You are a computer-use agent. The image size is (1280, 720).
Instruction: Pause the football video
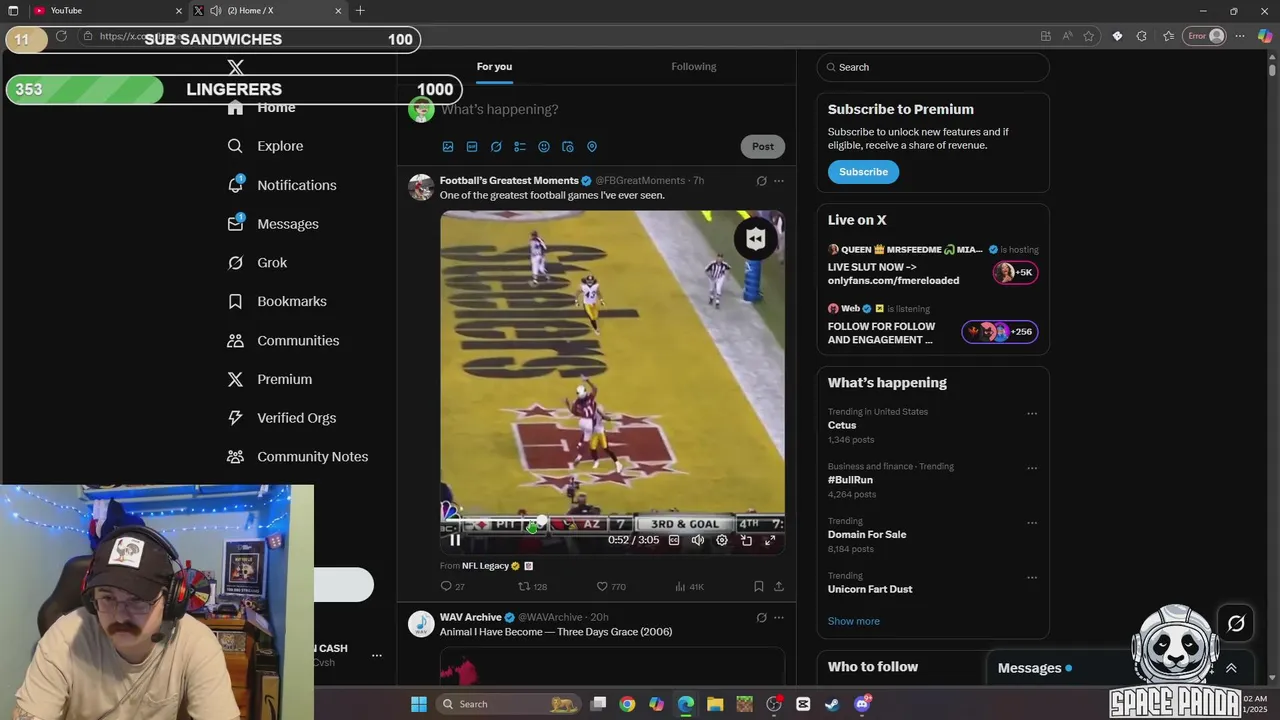coord(455,540)
